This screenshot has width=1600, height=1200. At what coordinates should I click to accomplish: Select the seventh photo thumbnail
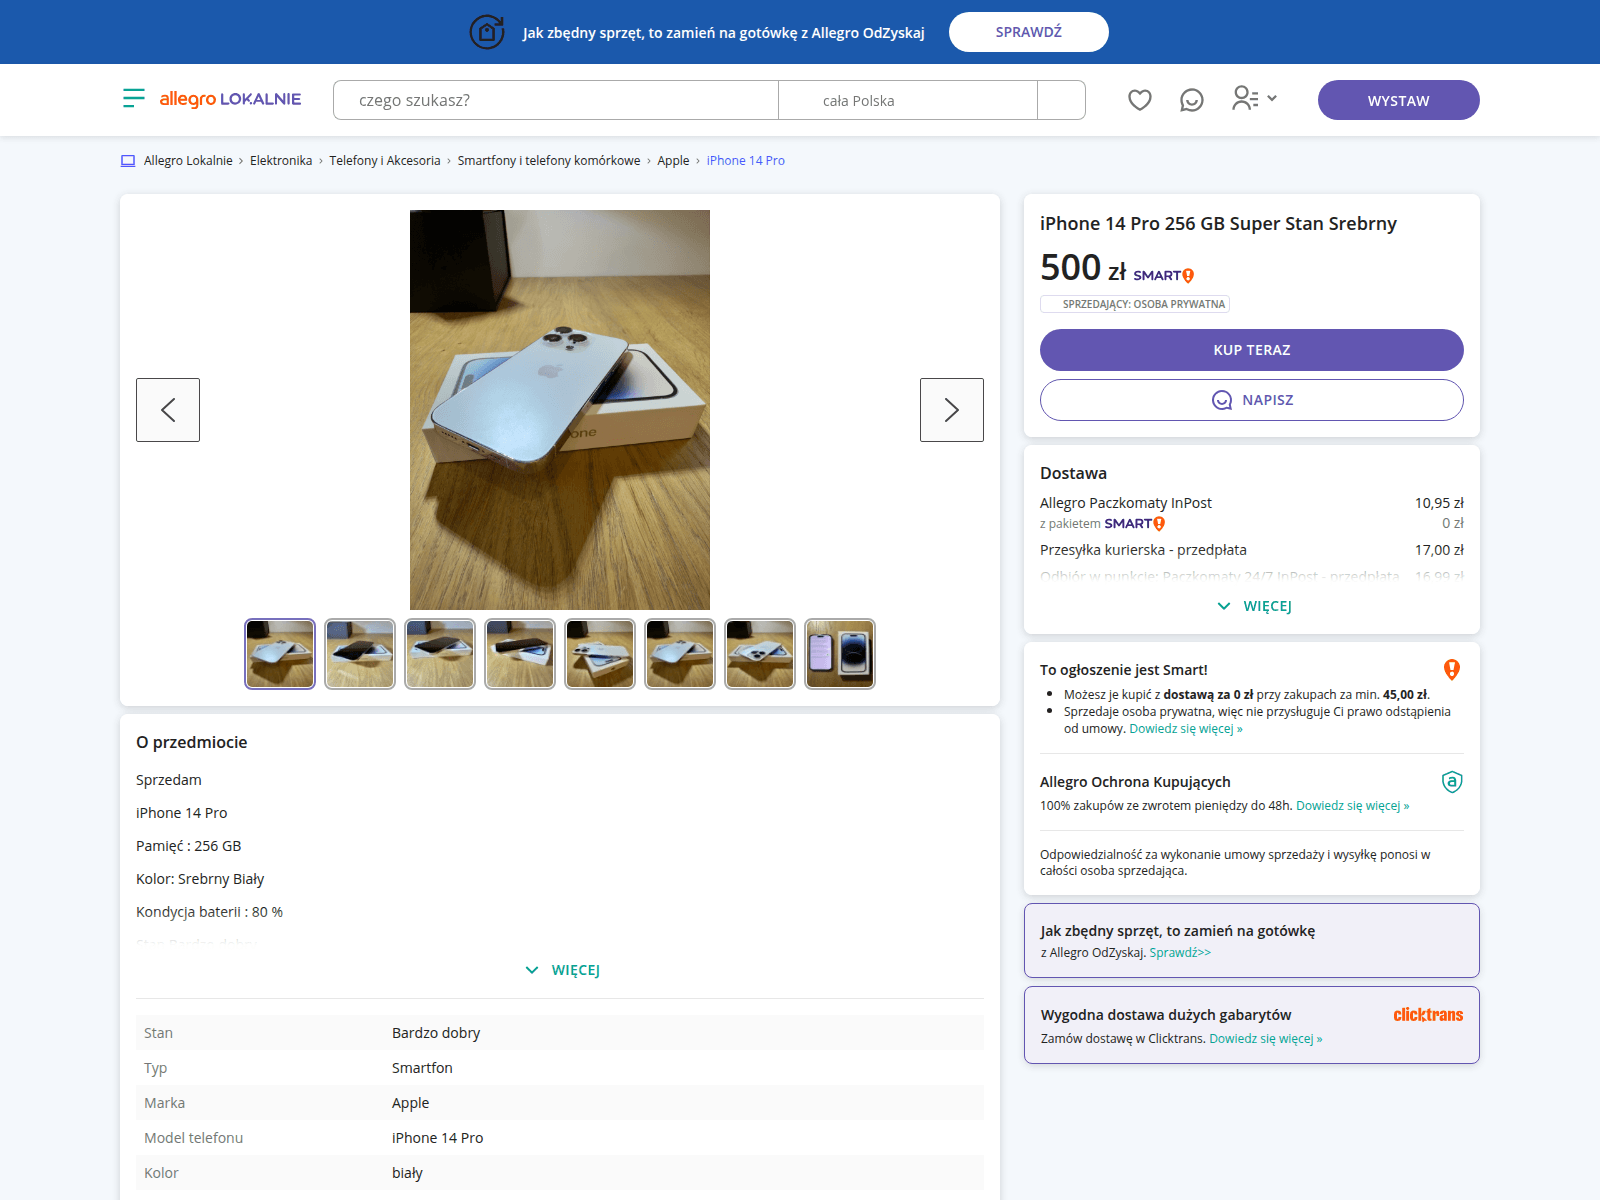coord(760,654)
